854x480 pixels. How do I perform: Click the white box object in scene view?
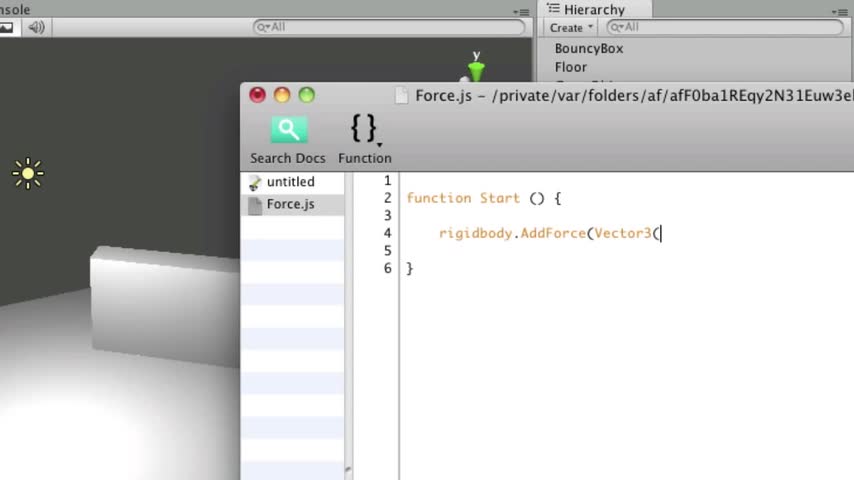click(163, 305)
